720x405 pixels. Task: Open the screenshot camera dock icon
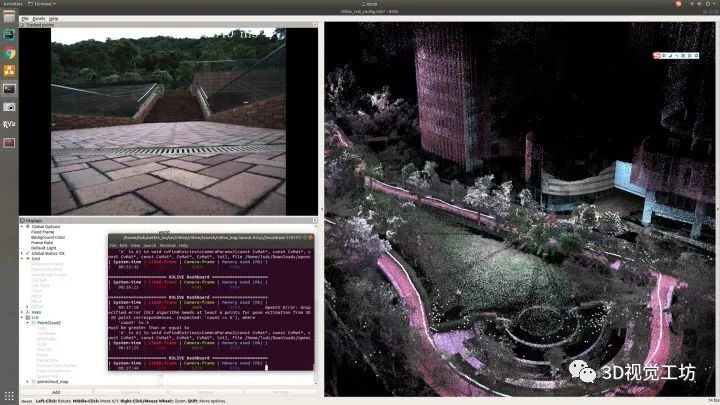(9, 107)
